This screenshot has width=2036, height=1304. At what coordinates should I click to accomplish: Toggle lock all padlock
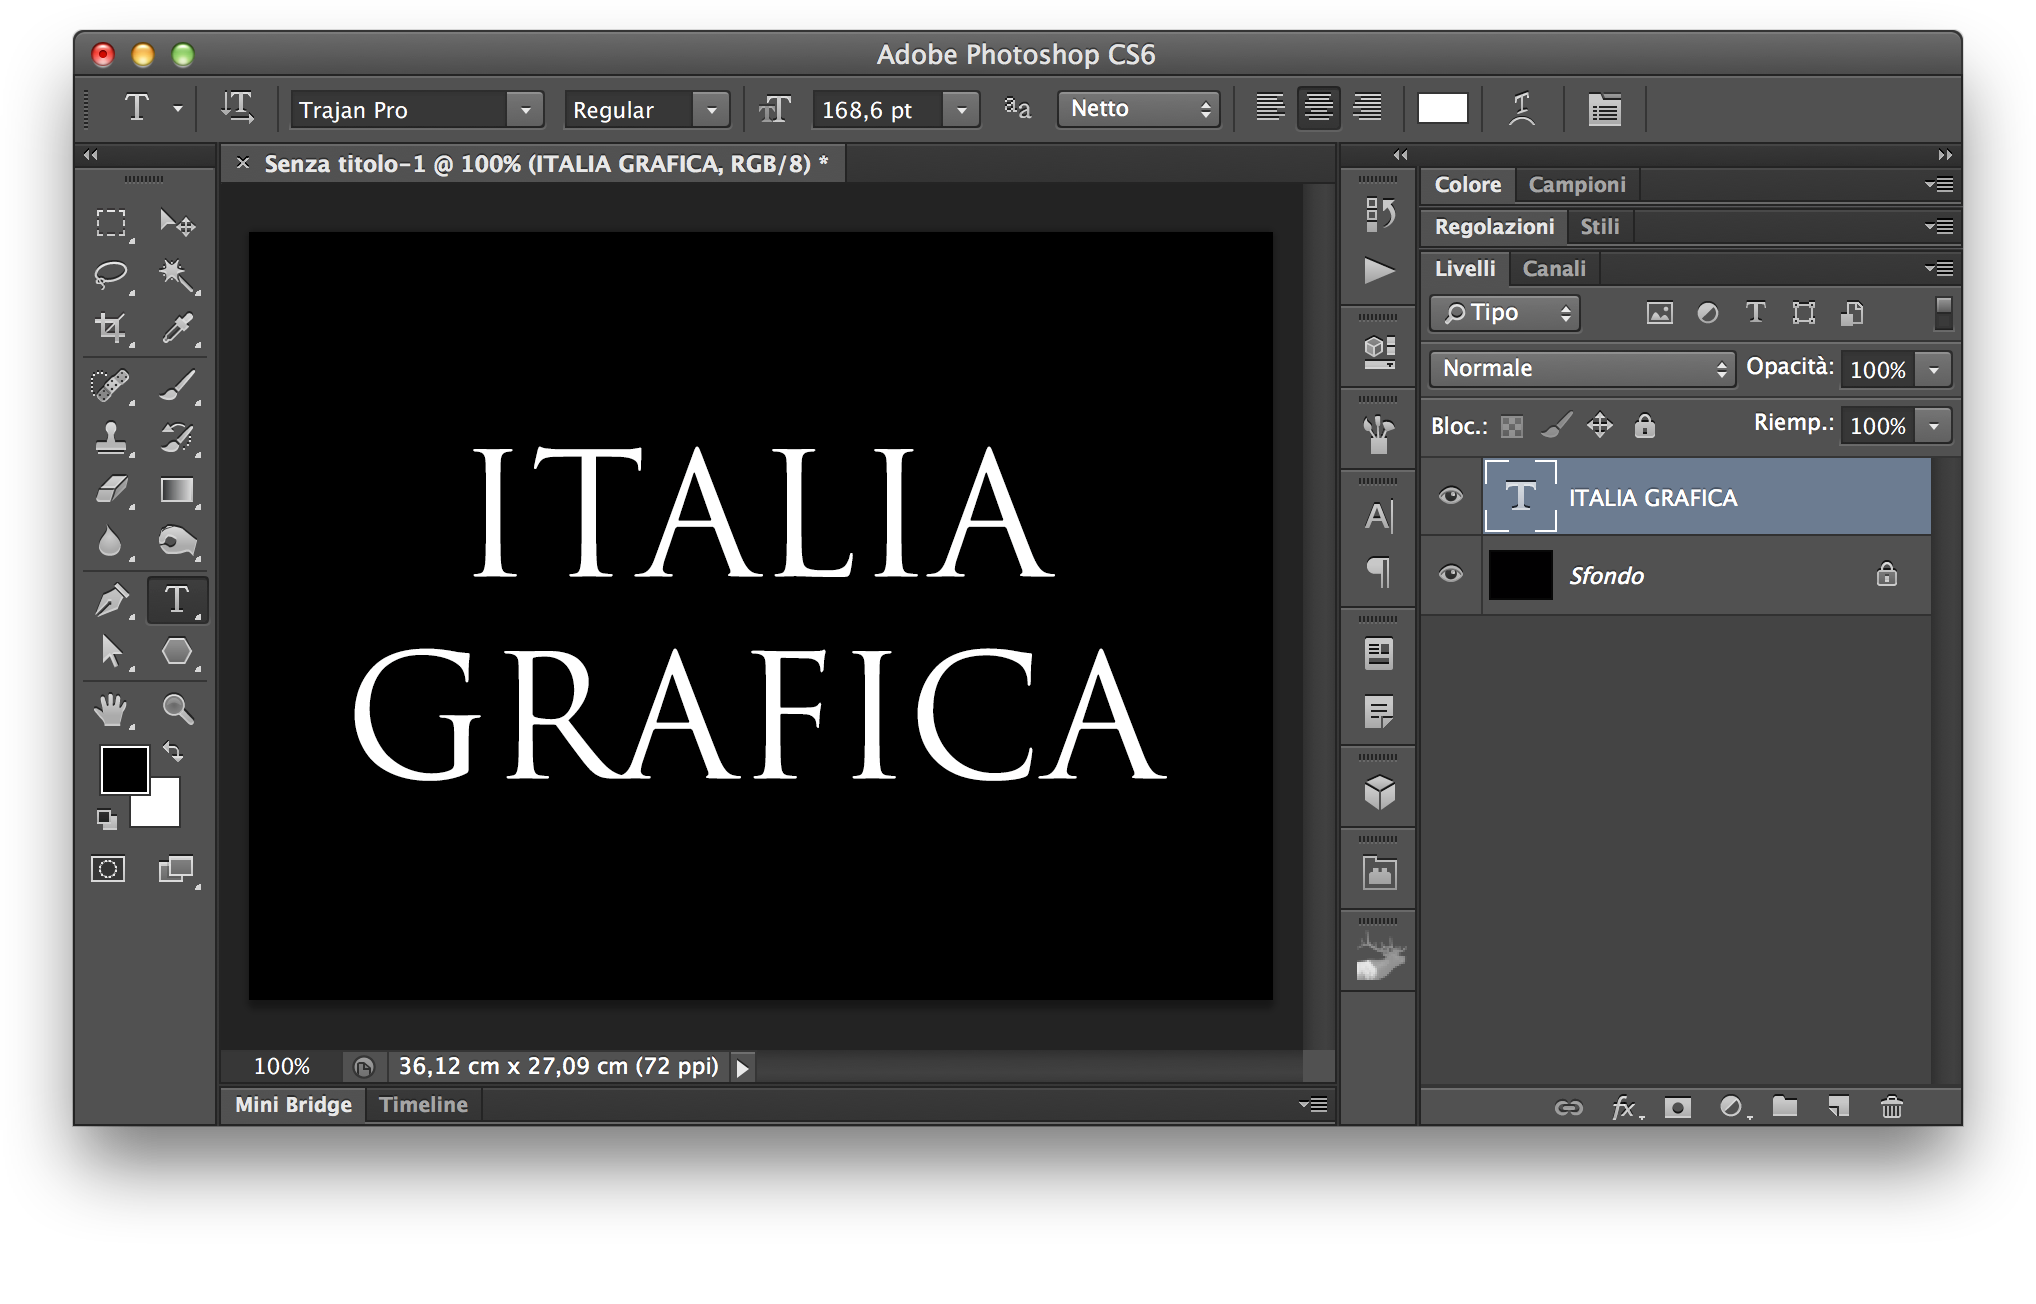1644,426
